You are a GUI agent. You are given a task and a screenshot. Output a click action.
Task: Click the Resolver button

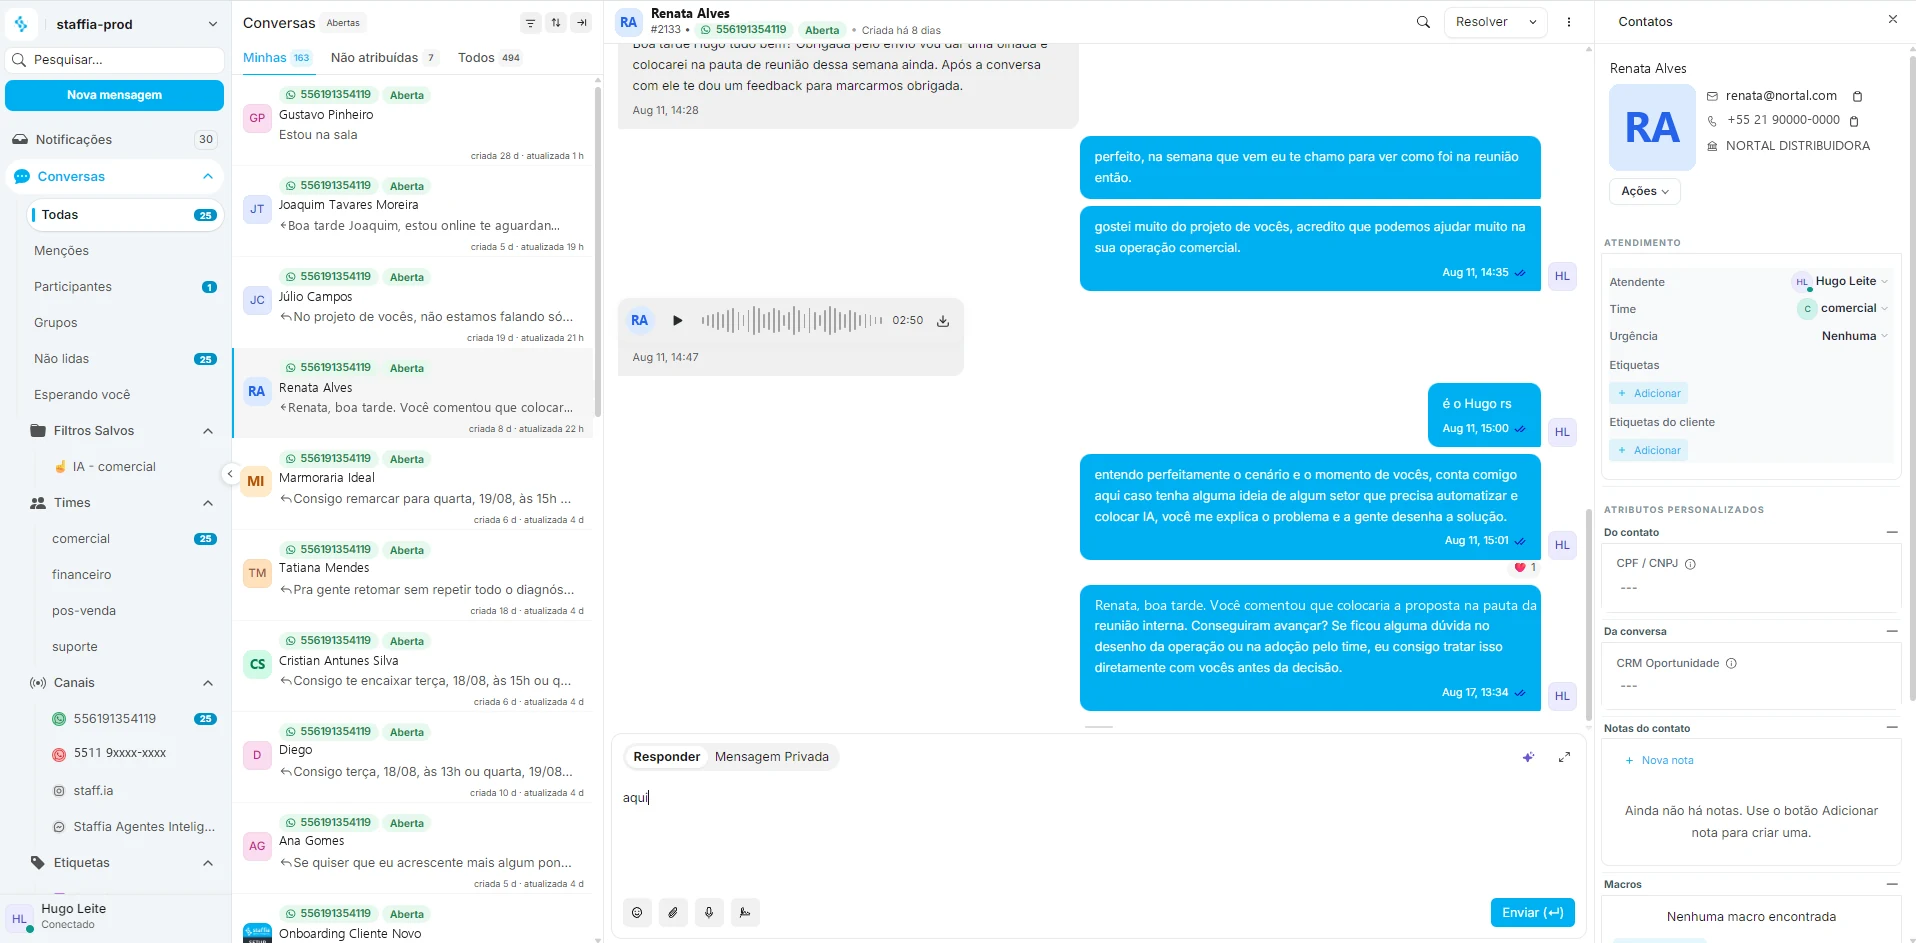click(1482, 22)
